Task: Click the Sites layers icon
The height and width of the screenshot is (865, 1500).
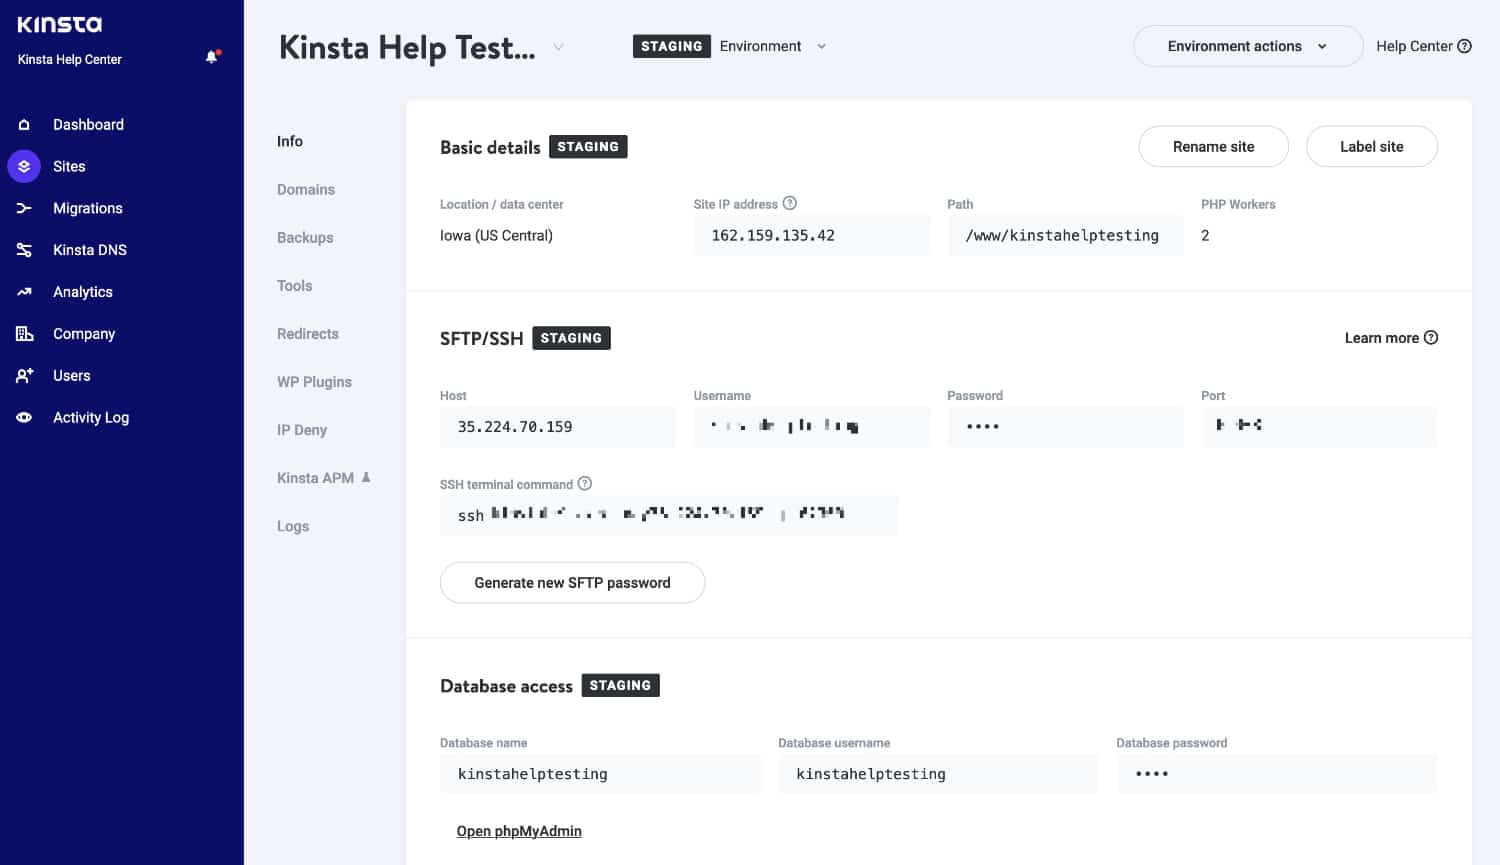Action: pos(24,166)
